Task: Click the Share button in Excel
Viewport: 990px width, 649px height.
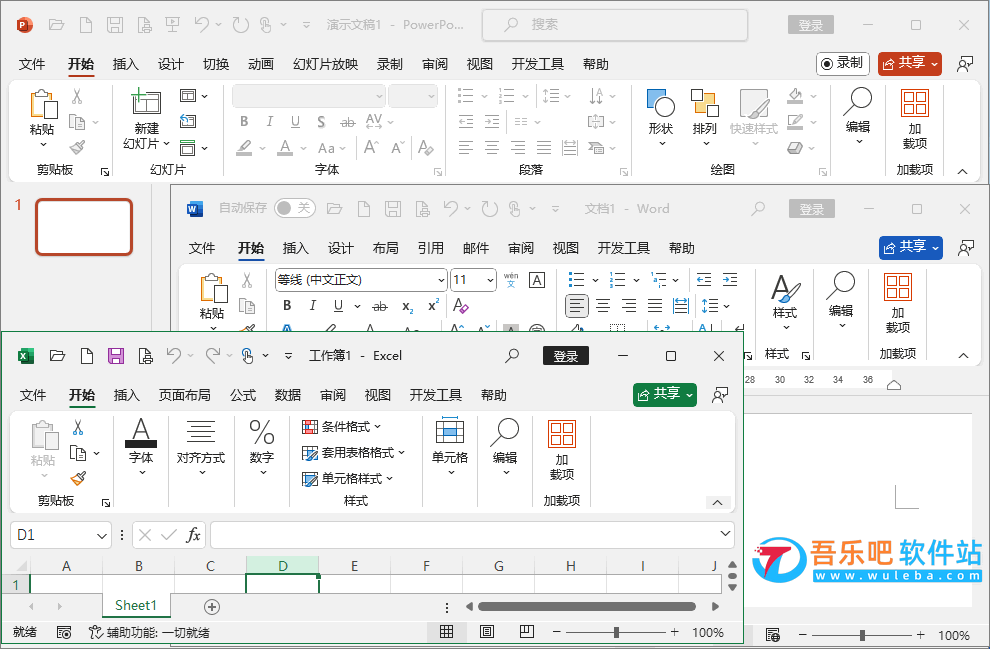Action: coord(665,395)
